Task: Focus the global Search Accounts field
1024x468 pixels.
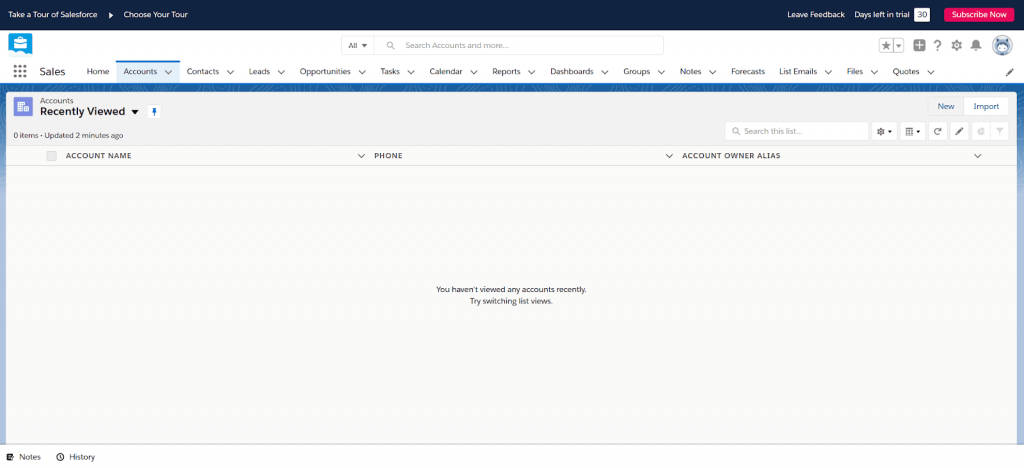Action: pyautogui.click(x=519, y=46)
